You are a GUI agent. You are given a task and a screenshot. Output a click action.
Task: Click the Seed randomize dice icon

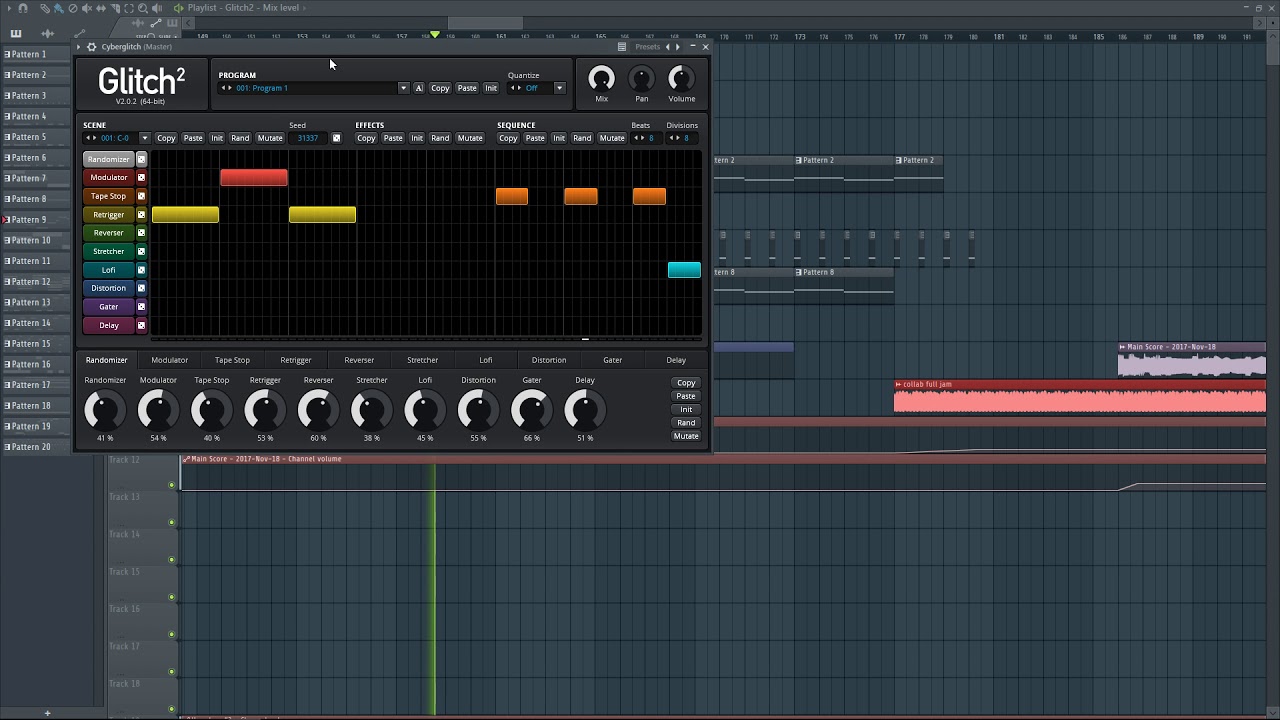click(336, 138)
